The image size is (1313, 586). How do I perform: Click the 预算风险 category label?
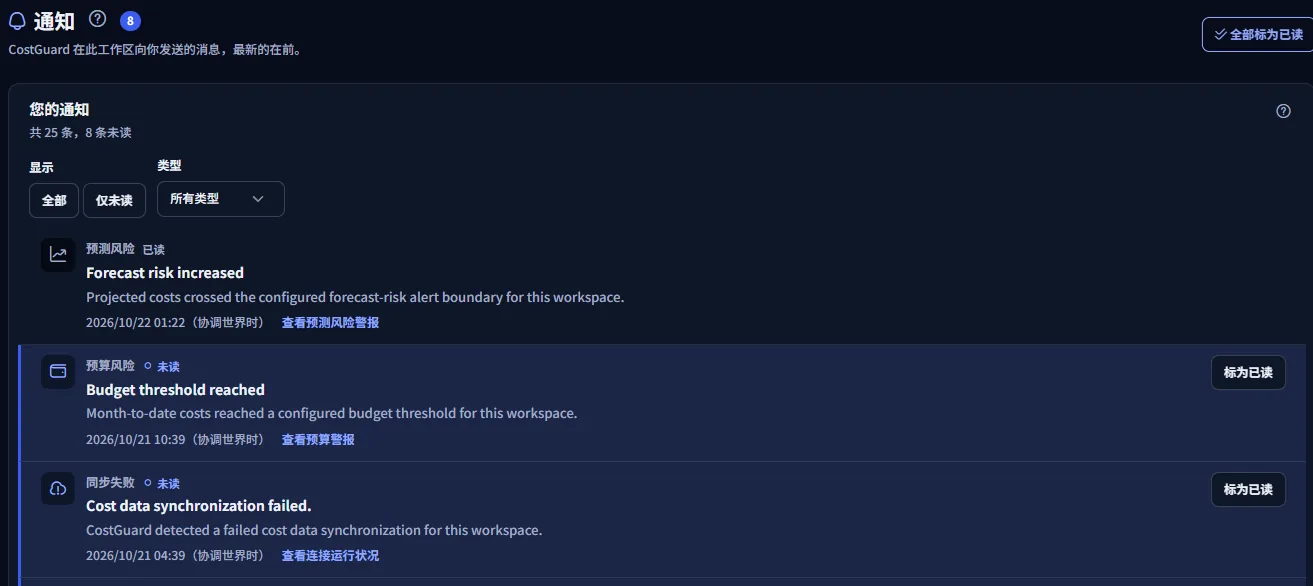[110, 366]
